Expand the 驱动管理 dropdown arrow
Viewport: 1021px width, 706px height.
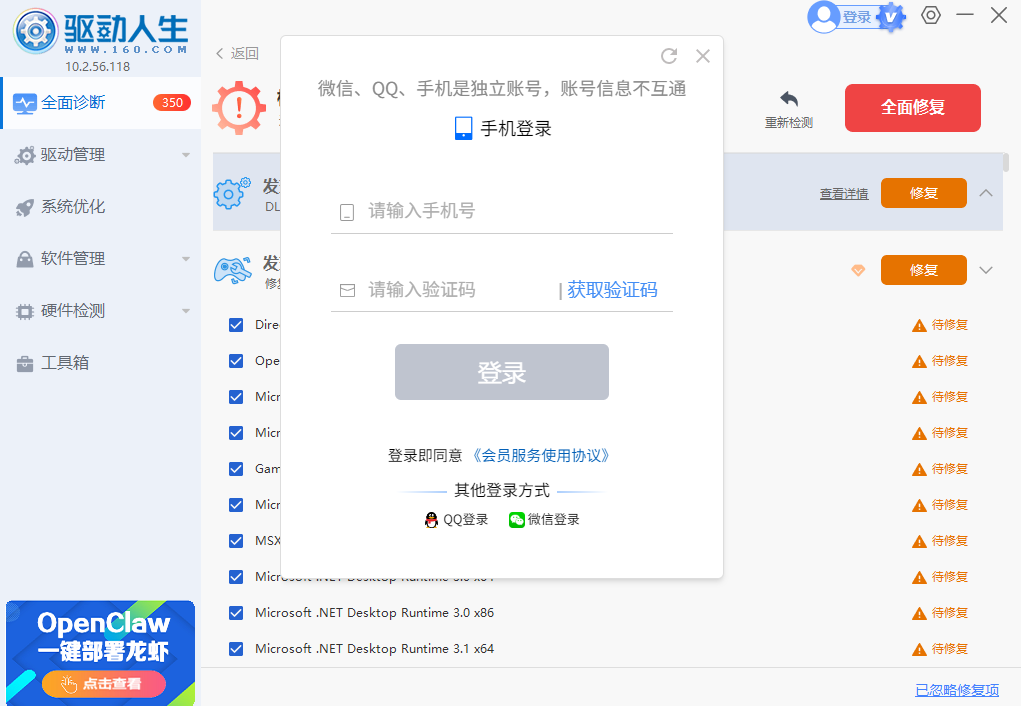[186, 155]
